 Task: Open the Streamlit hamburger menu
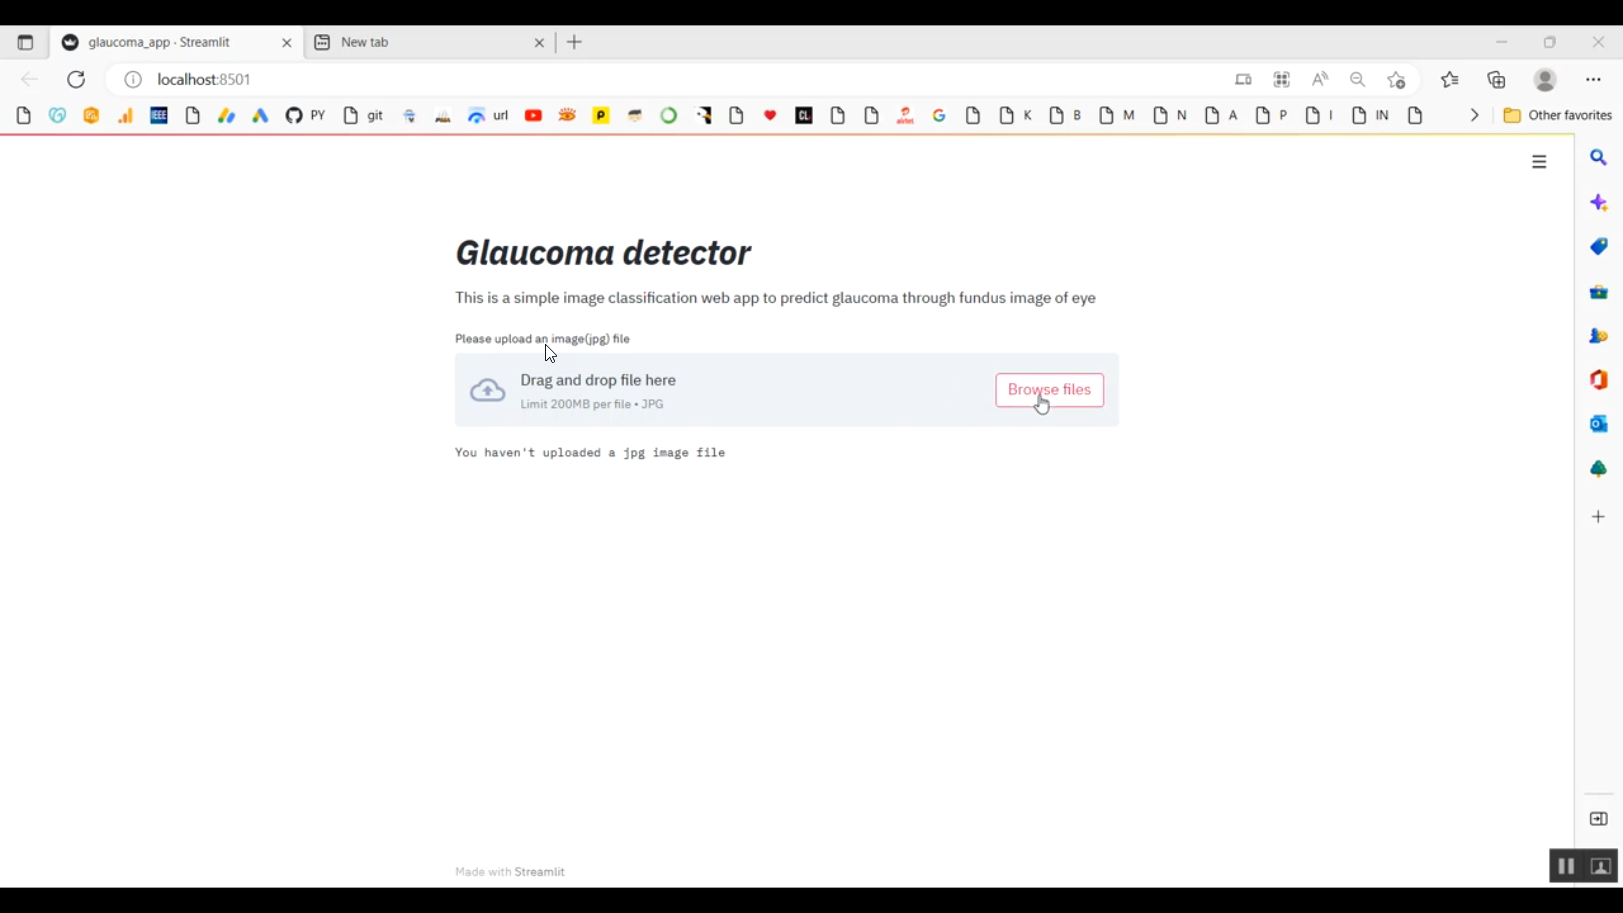tap(1539, 162)
